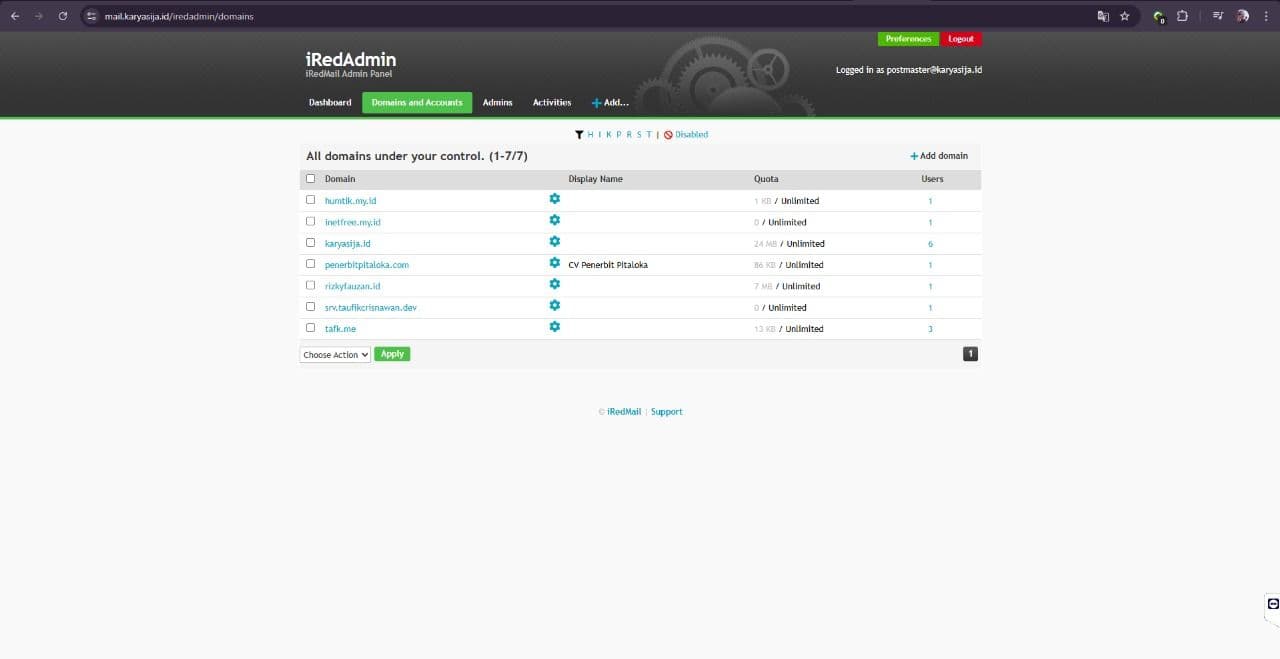Click the browser address bar URL
Image resolution: width=1280 pixels, height=659 pixels.
(x=180, y=16)
